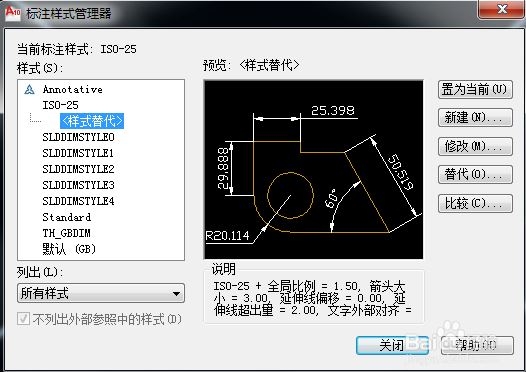Close the dialog with the 关闭 button

click(x=392, y=346)
